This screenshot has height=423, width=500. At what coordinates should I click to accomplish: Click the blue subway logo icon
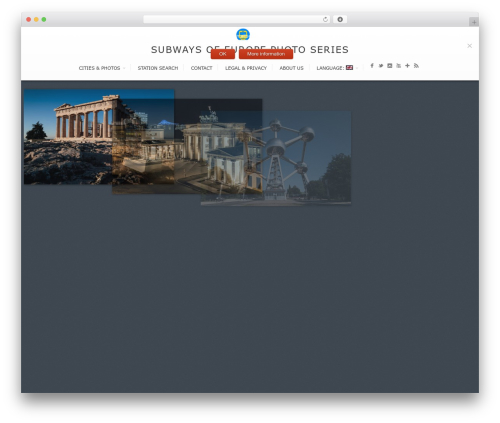pyautogui.click(x=243, y=34)
